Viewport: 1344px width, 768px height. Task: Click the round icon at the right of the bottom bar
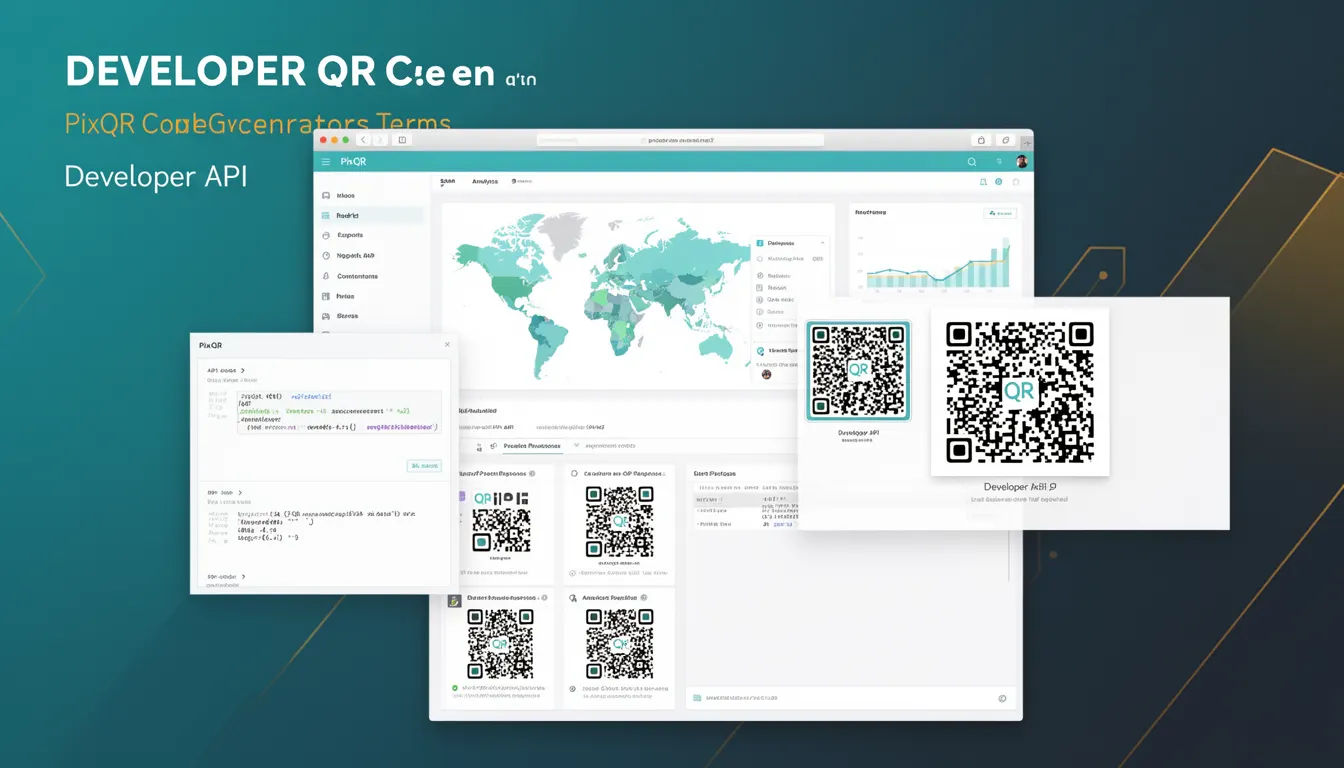[1003, 699]
